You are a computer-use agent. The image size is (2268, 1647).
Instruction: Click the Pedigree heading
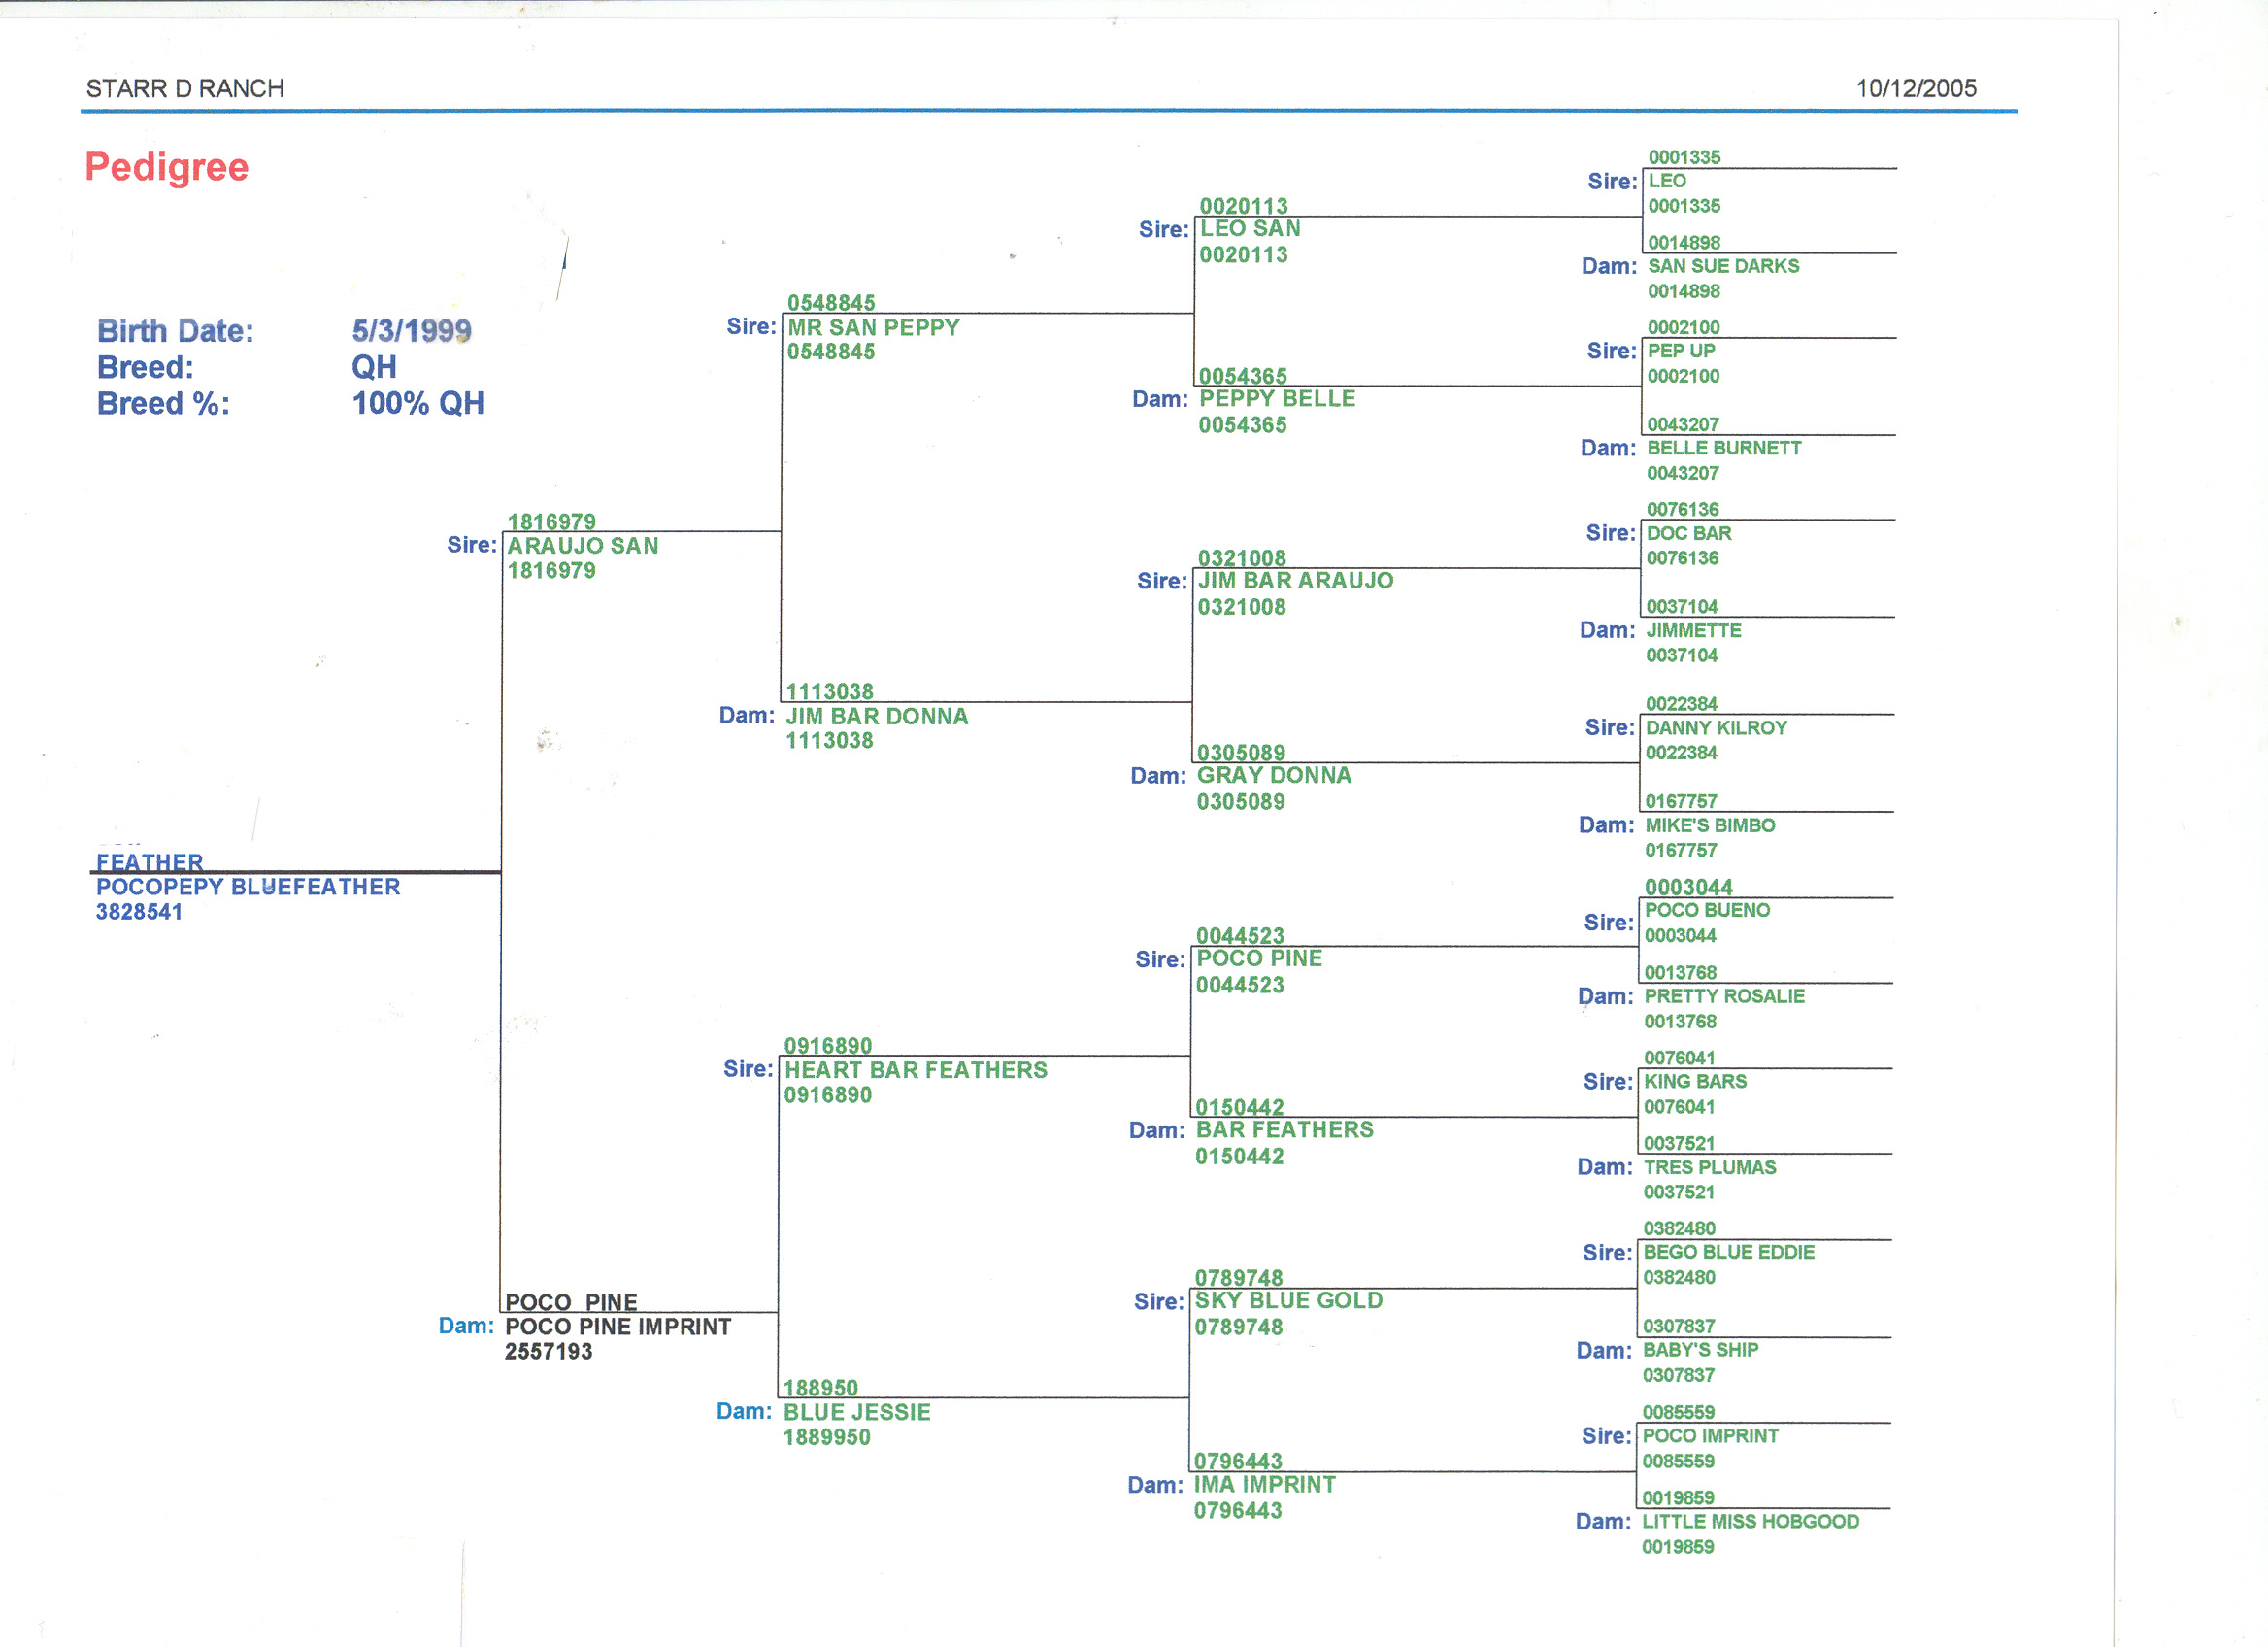166,167
